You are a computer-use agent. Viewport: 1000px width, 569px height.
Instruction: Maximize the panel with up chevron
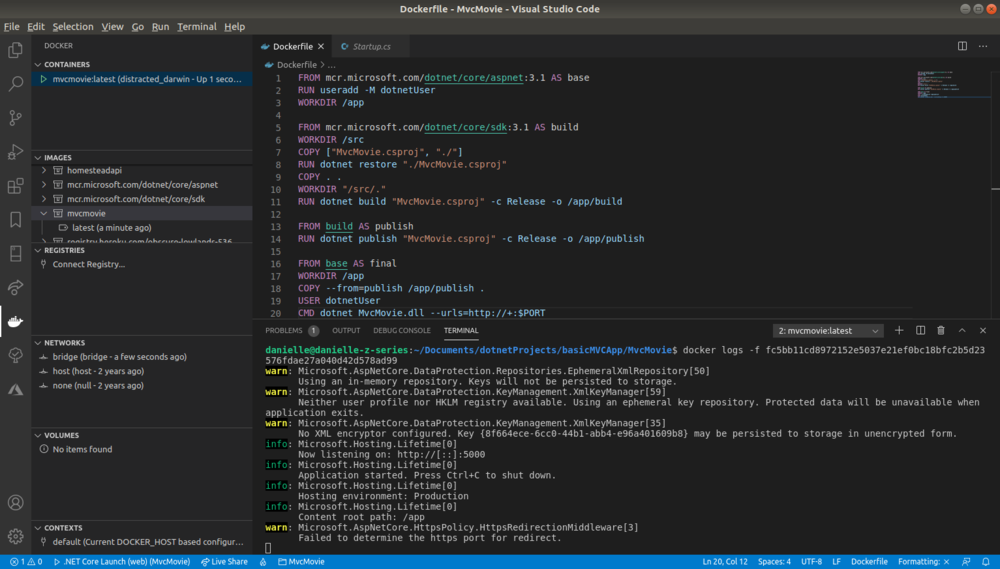[962, 330]
